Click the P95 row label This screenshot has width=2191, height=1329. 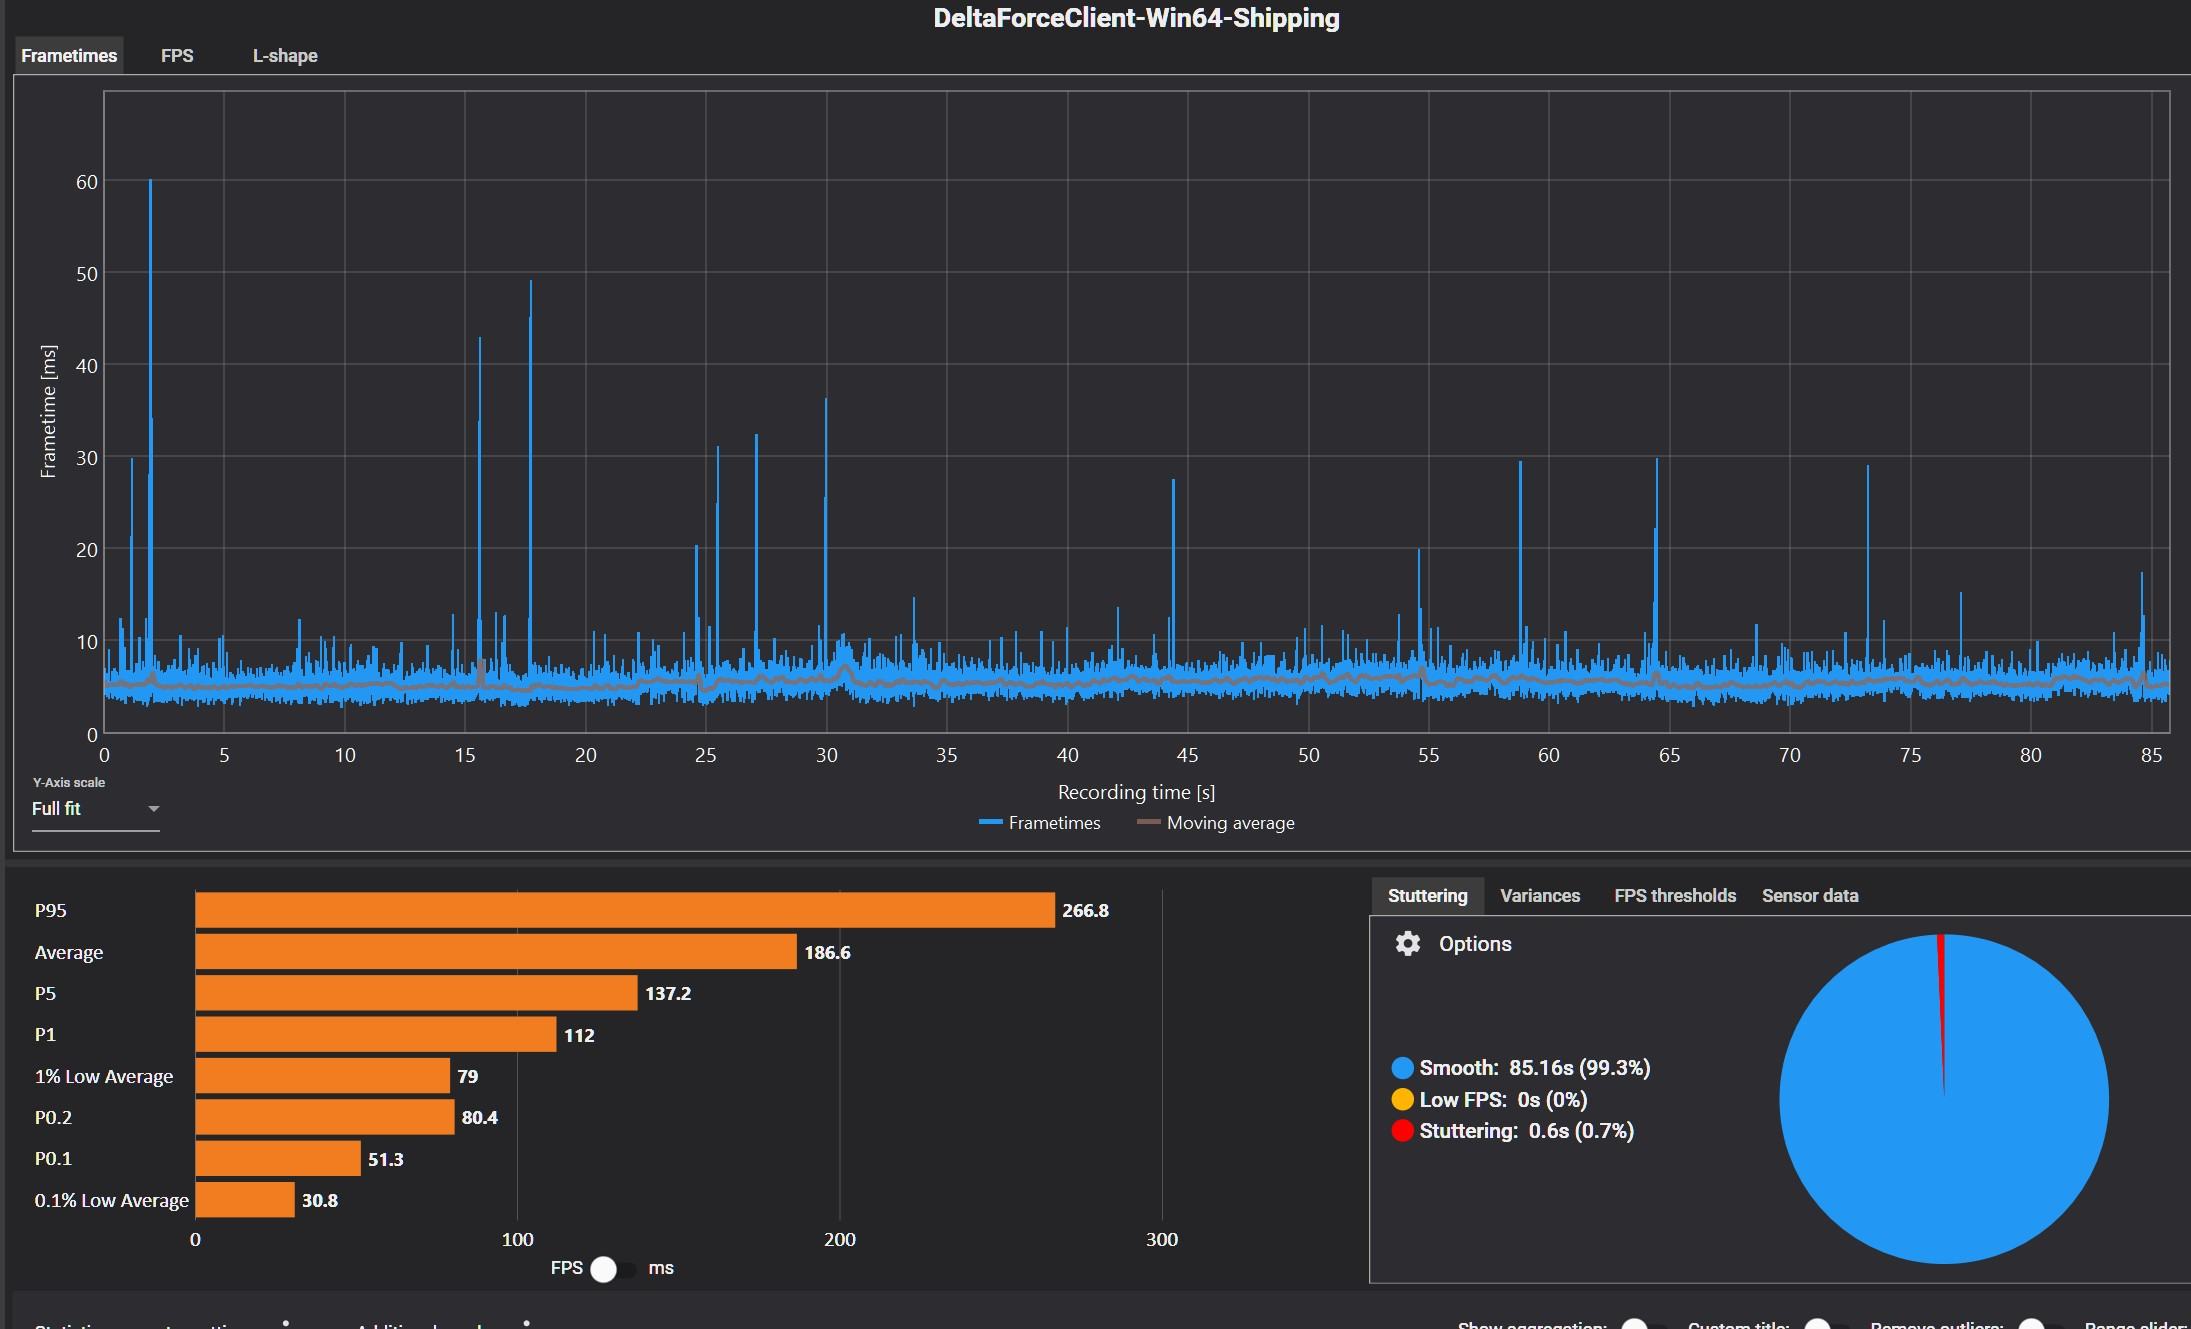[x=51, y=911]
